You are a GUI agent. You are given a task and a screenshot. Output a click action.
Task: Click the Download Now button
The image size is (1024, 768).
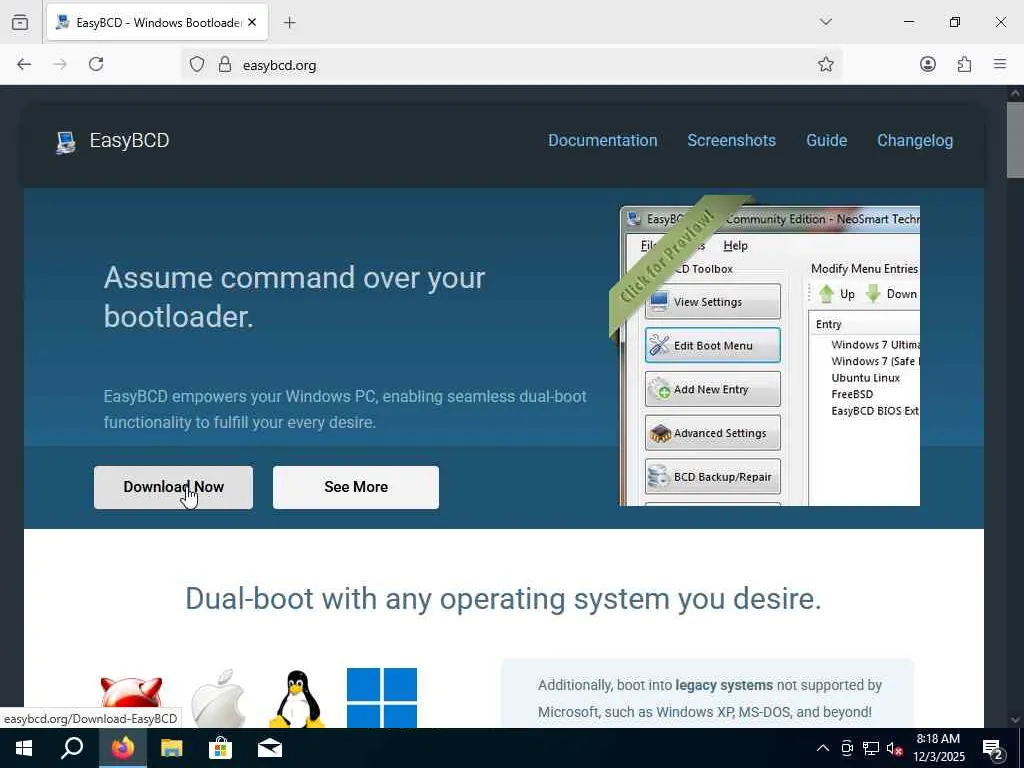pos(173,487)
